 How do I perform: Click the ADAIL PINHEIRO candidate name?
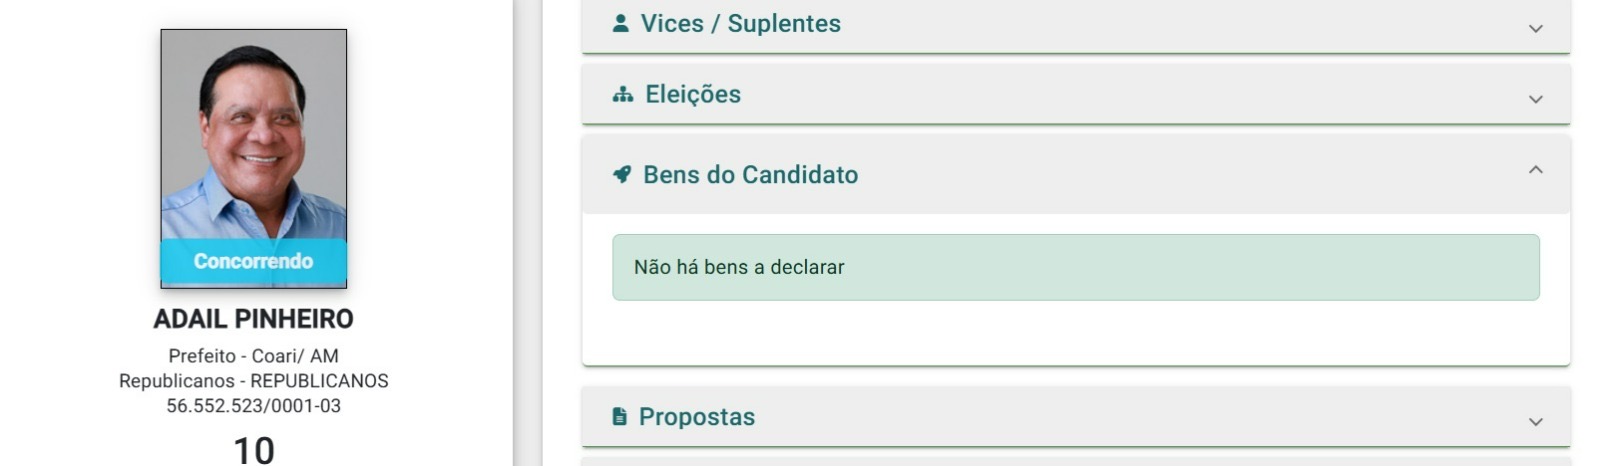click(254, 319)
